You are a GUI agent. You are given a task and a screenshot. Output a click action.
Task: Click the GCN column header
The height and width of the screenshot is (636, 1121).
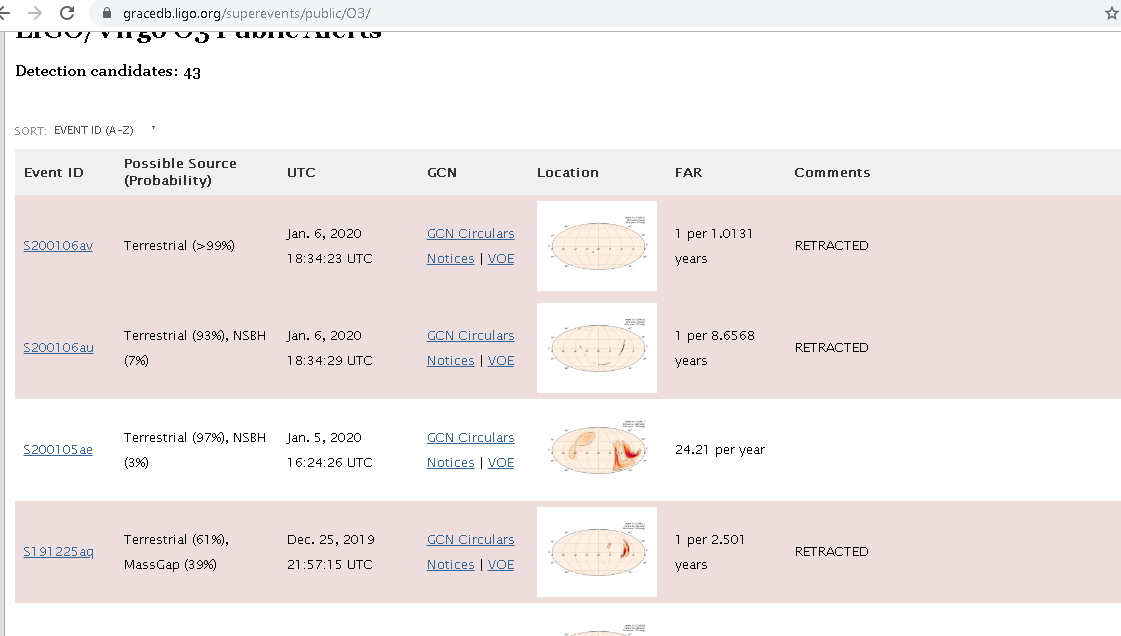coord(442,172)
